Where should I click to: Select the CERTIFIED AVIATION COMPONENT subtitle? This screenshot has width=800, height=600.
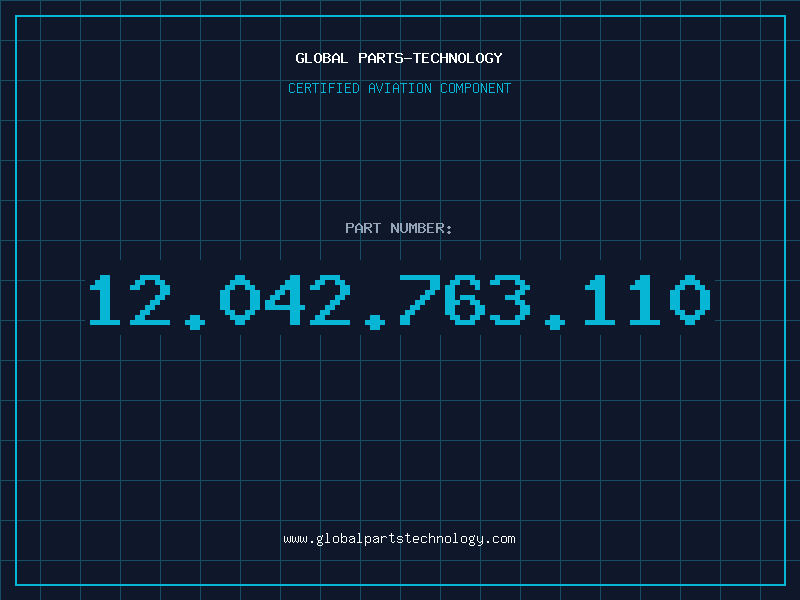coord(399,88)
